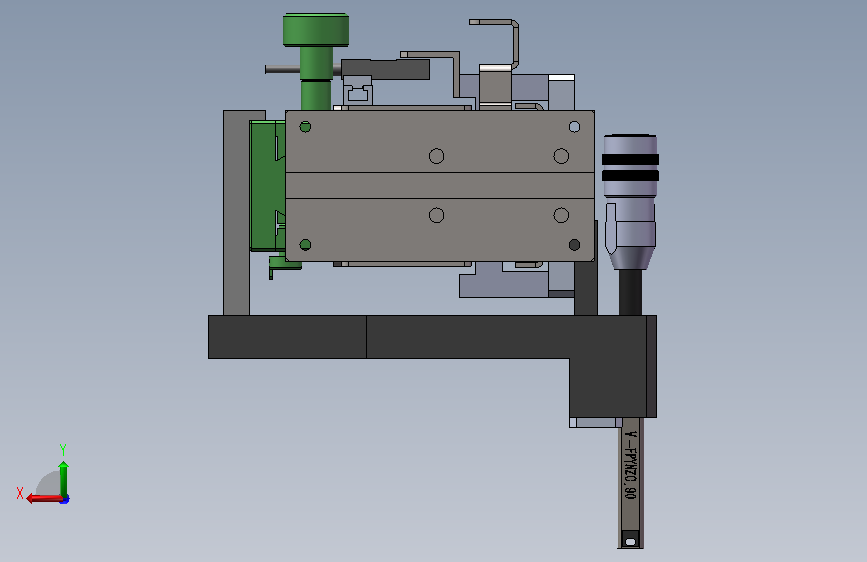867x562 pixels.
Task: Select the tall gray vertical support post
Action: (x=236, y=213)
